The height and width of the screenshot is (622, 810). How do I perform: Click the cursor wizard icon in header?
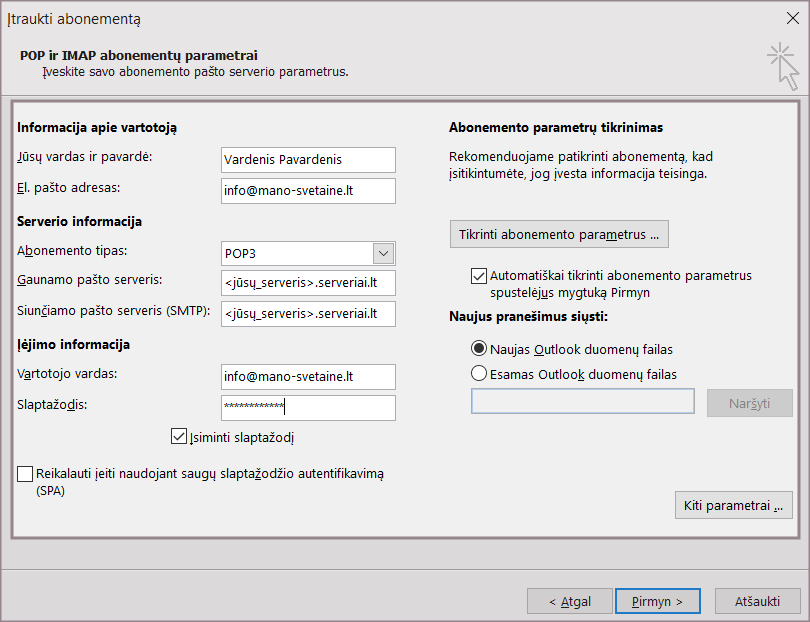tap(783, 65)
